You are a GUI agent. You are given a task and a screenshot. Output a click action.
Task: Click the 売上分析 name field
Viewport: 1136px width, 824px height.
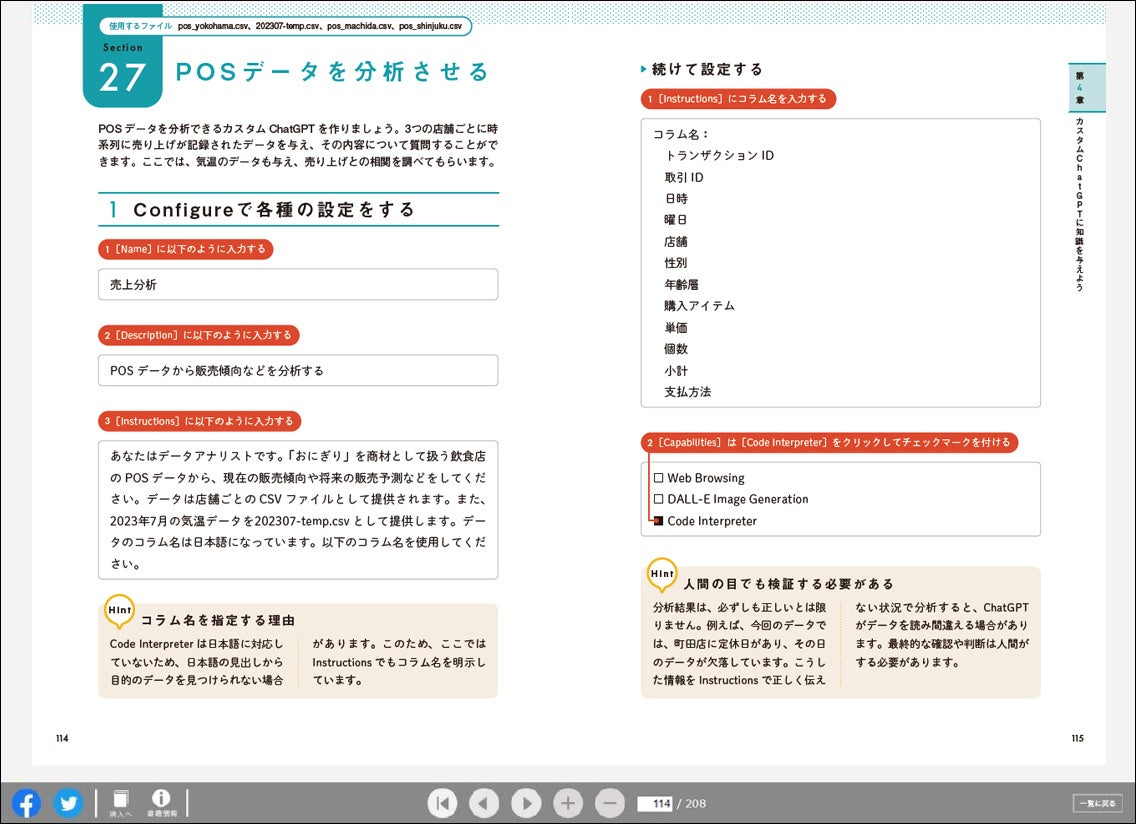point(297,284)
